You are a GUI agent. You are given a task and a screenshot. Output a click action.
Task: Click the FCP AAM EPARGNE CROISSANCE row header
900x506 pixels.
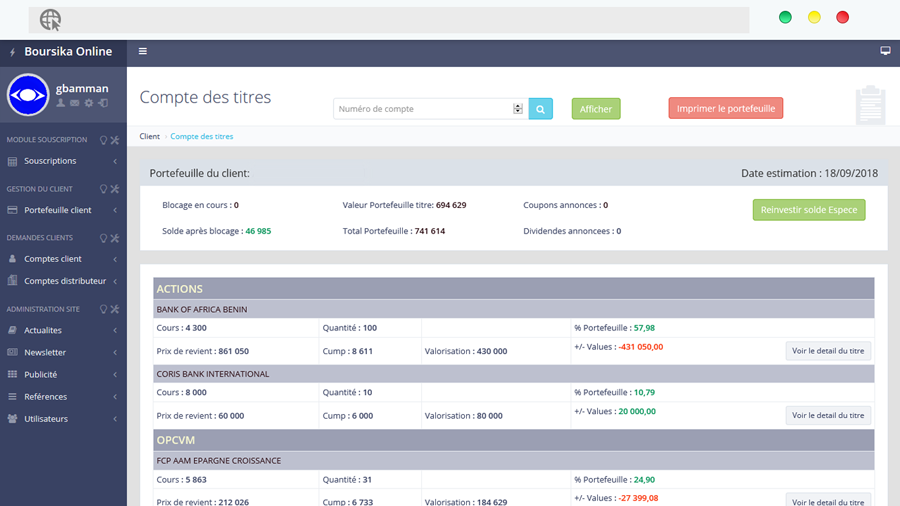coord(514,461)
